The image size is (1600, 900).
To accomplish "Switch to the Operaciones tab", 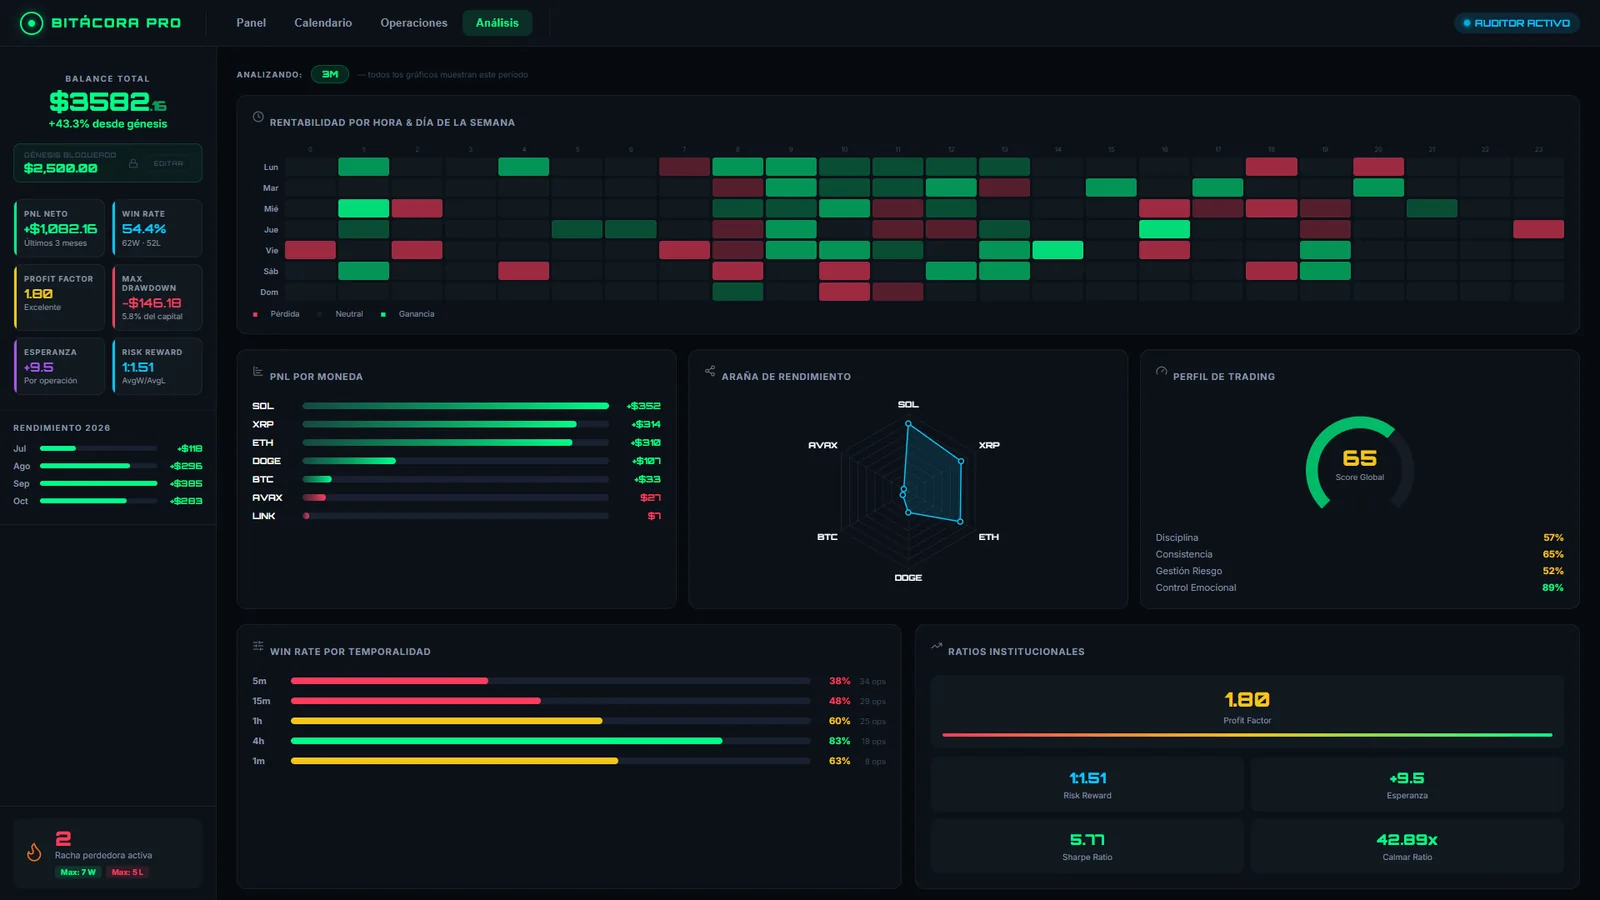I will pos(414,23).
